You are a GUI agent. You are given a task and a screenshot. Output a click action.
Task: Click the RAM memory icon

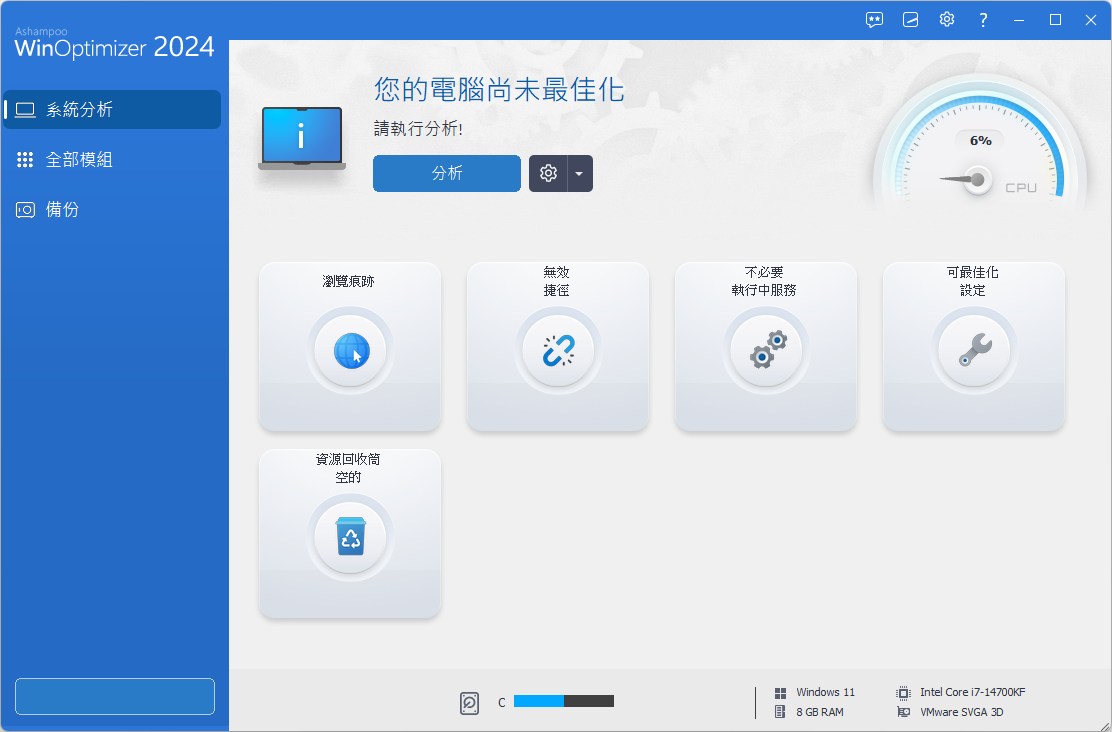[x=780, y=711]
